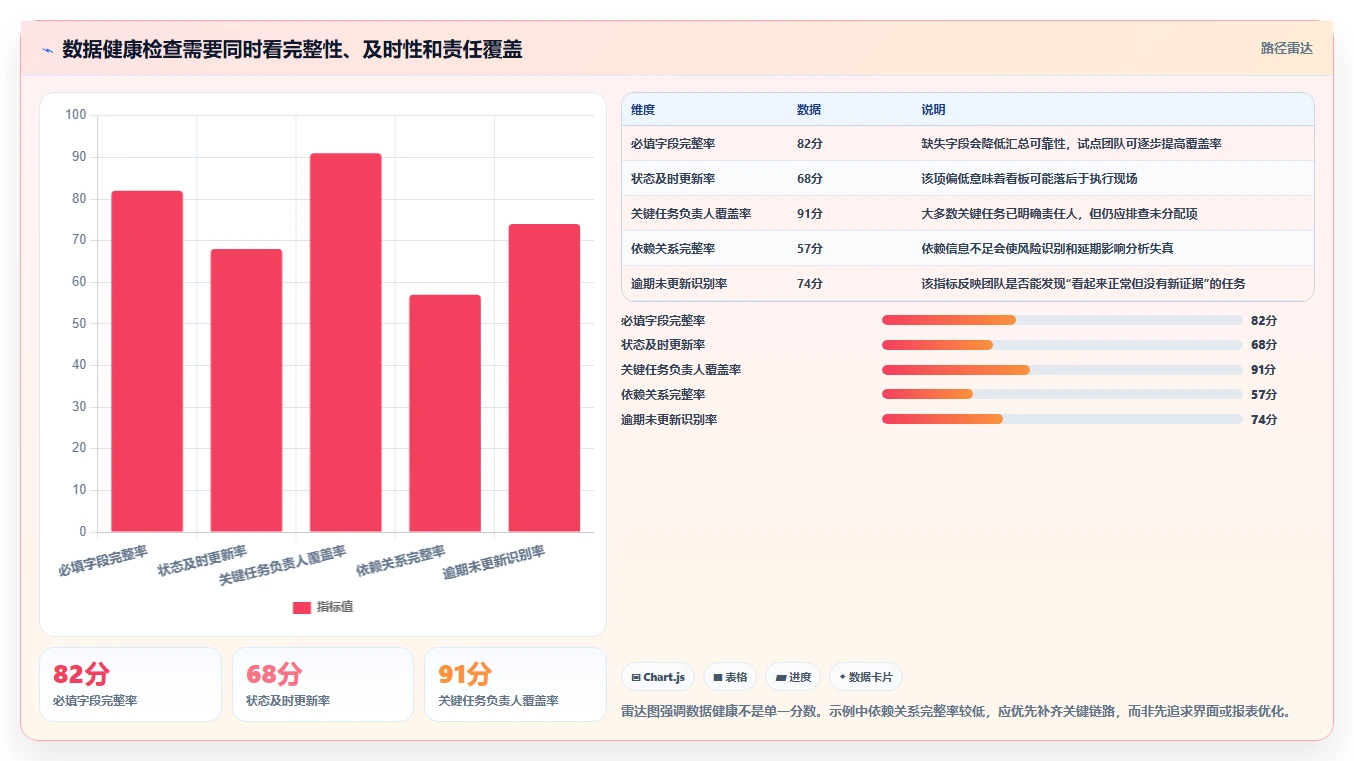Click the 数据卡片 tag chip
The height and width of the screenshot is (761, 1354).
865,677
